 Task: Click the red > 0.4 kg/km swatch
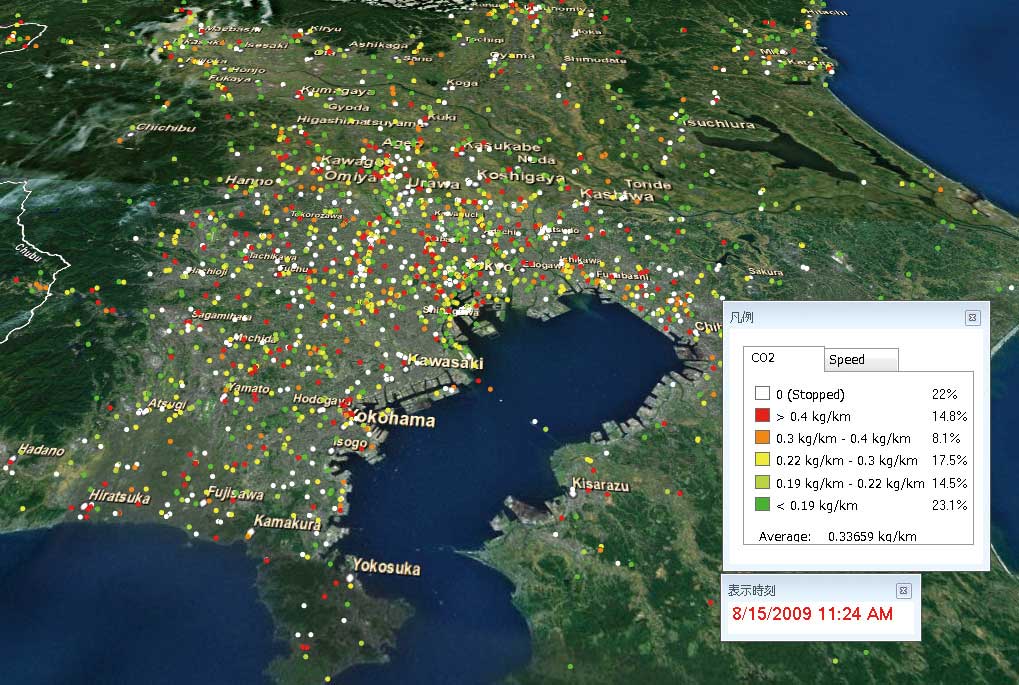(762, 416)
